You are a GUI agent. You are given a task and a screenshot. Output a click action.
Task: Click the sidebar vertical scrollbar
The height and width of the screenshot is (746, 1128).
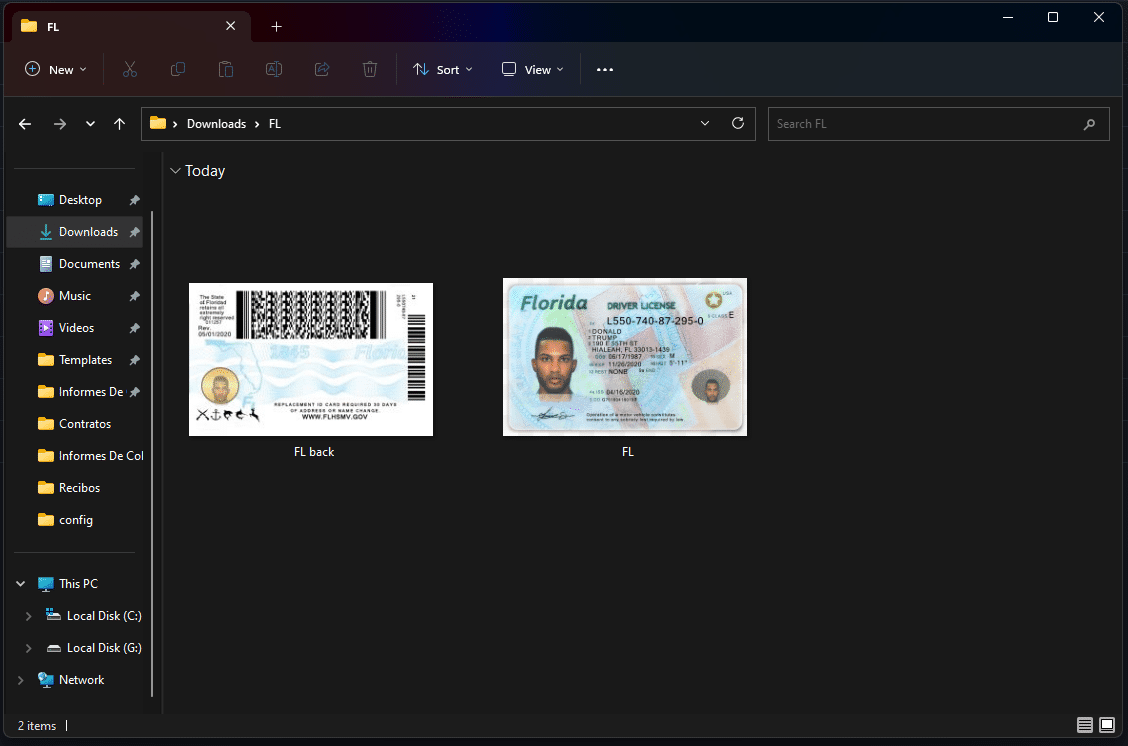[x=153, y=453]
